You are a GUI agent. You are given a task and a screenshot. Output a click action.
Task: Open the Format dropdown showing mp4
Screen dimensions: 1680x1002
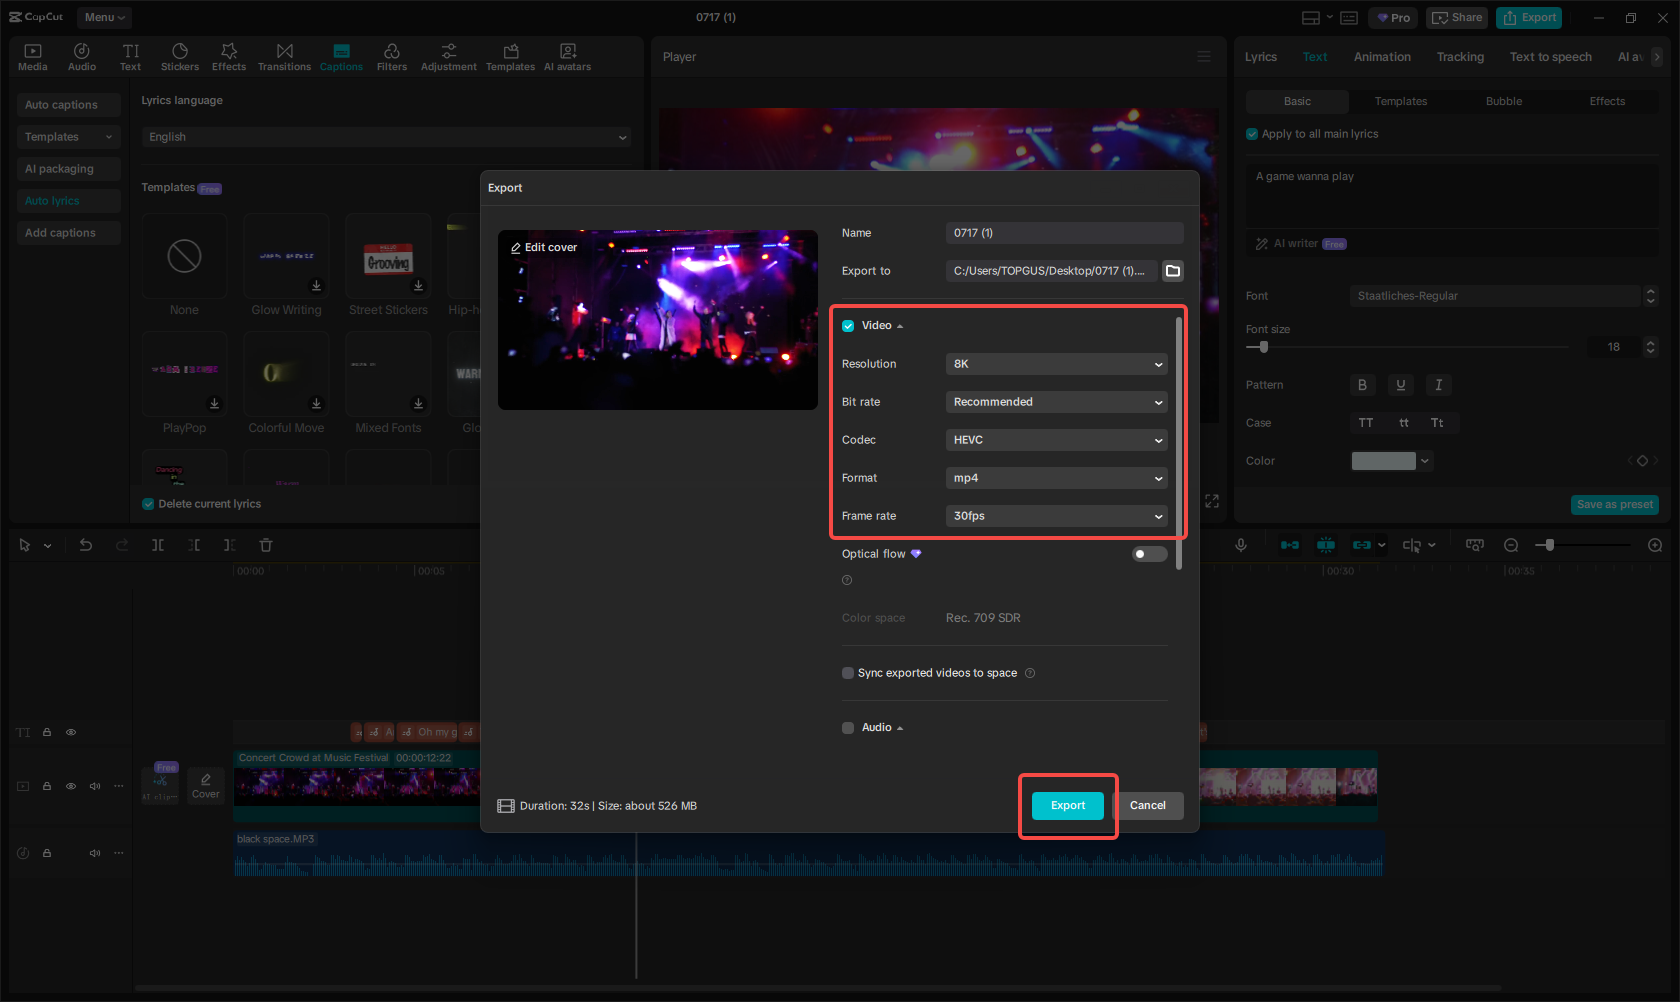(1057, 478)
